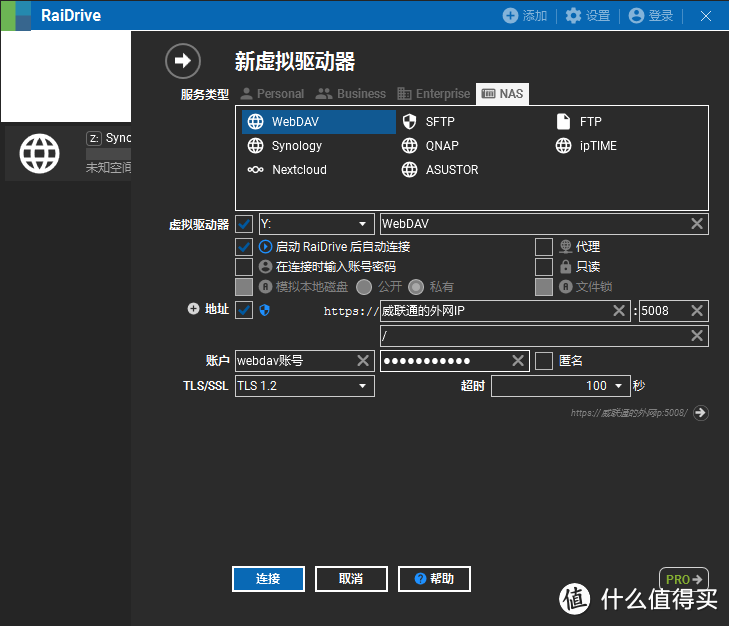
Task: Click the PRO upgrade badge
Action: pyautogui.click(x=683, y=579)
